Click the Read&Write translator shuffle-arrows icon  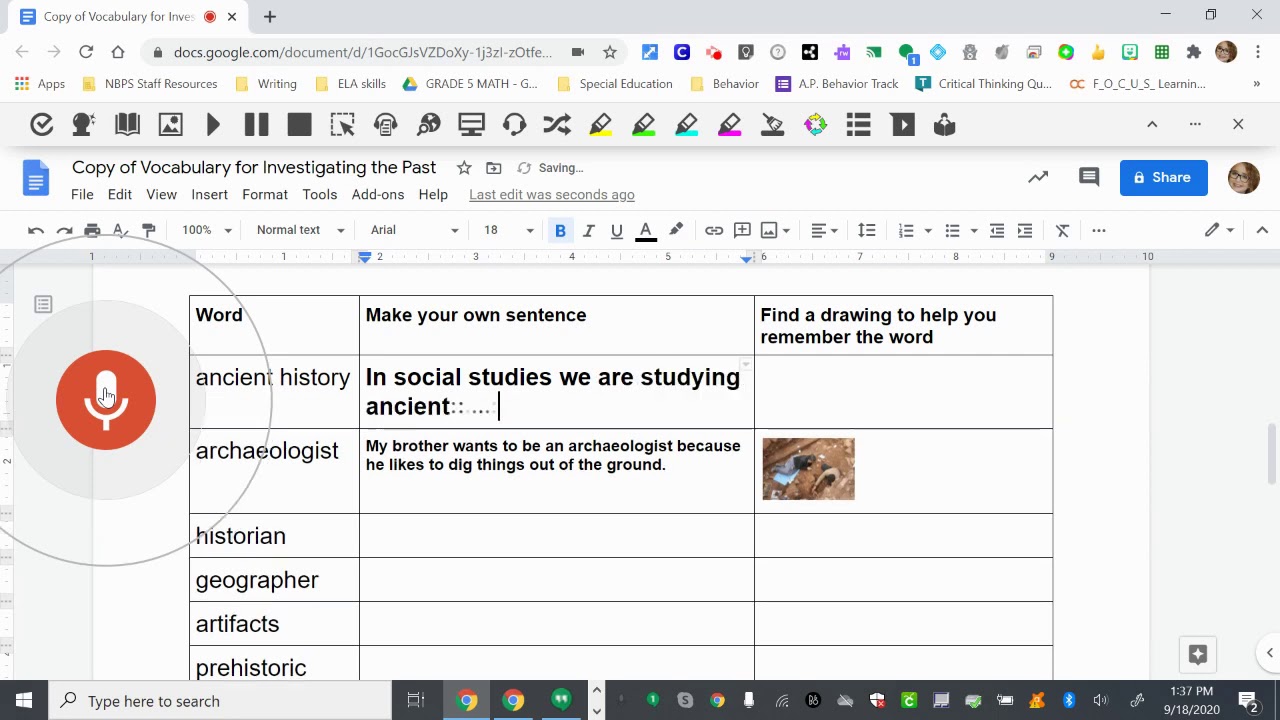coord(557,125)
